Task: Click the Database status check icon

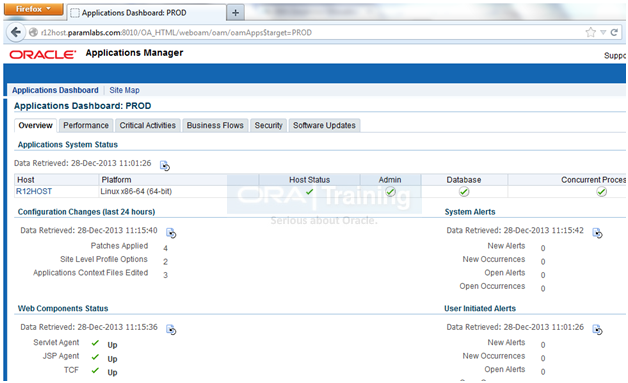Action: (x=464, y=192)
